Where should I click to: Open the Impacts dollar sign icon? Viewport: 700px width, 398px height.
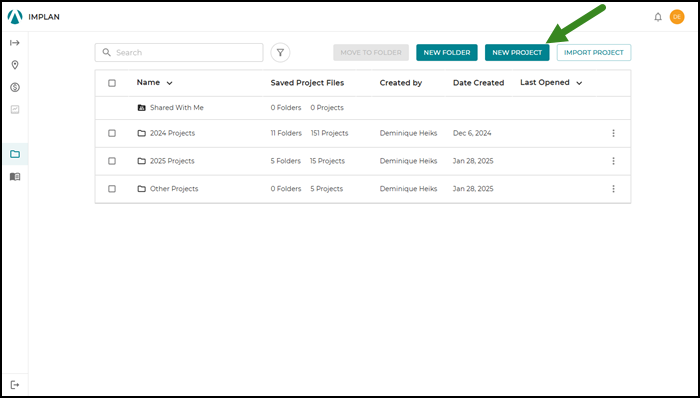pos(15,87)
